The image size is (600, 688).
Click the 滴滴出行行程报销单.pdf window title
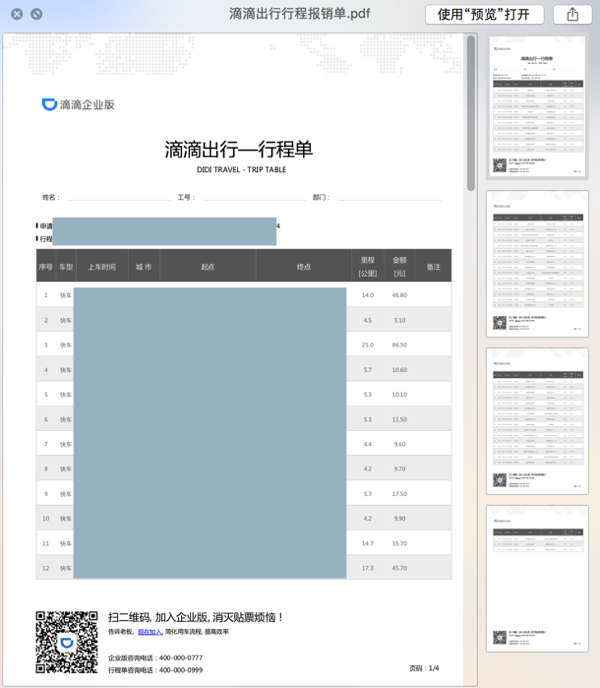pyautogui.click(x=300, y=14)
